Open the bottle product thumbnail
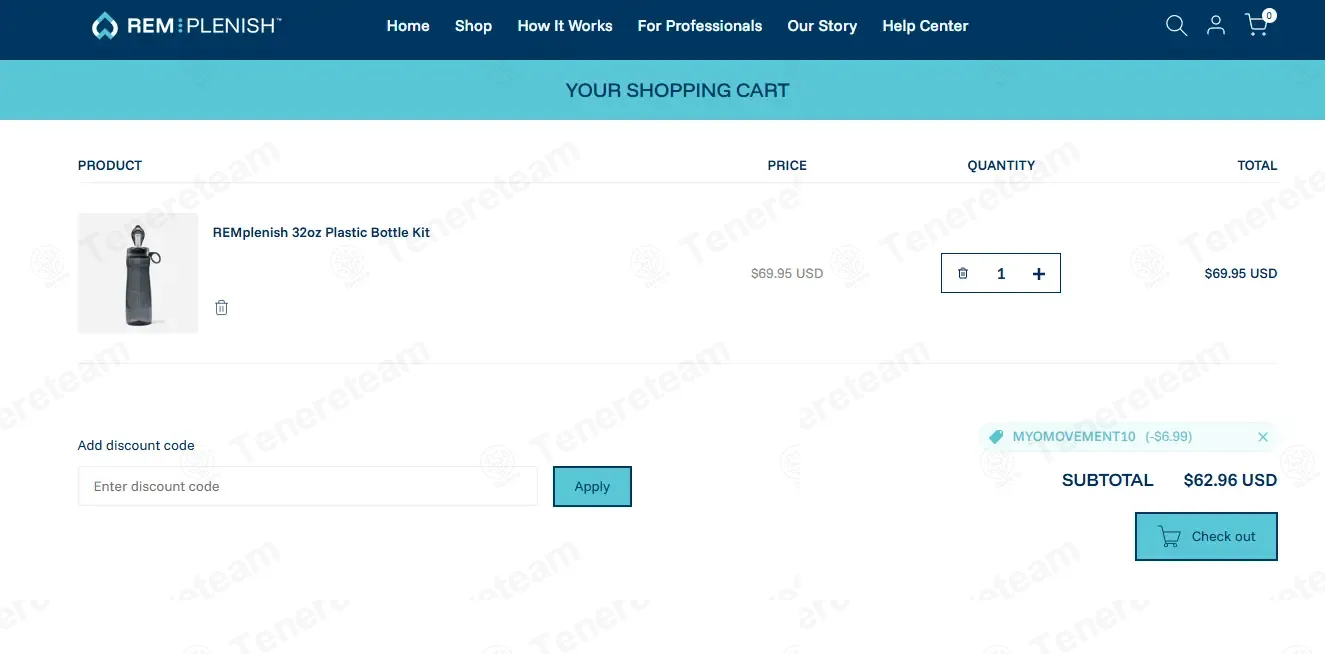 point(138,273)
